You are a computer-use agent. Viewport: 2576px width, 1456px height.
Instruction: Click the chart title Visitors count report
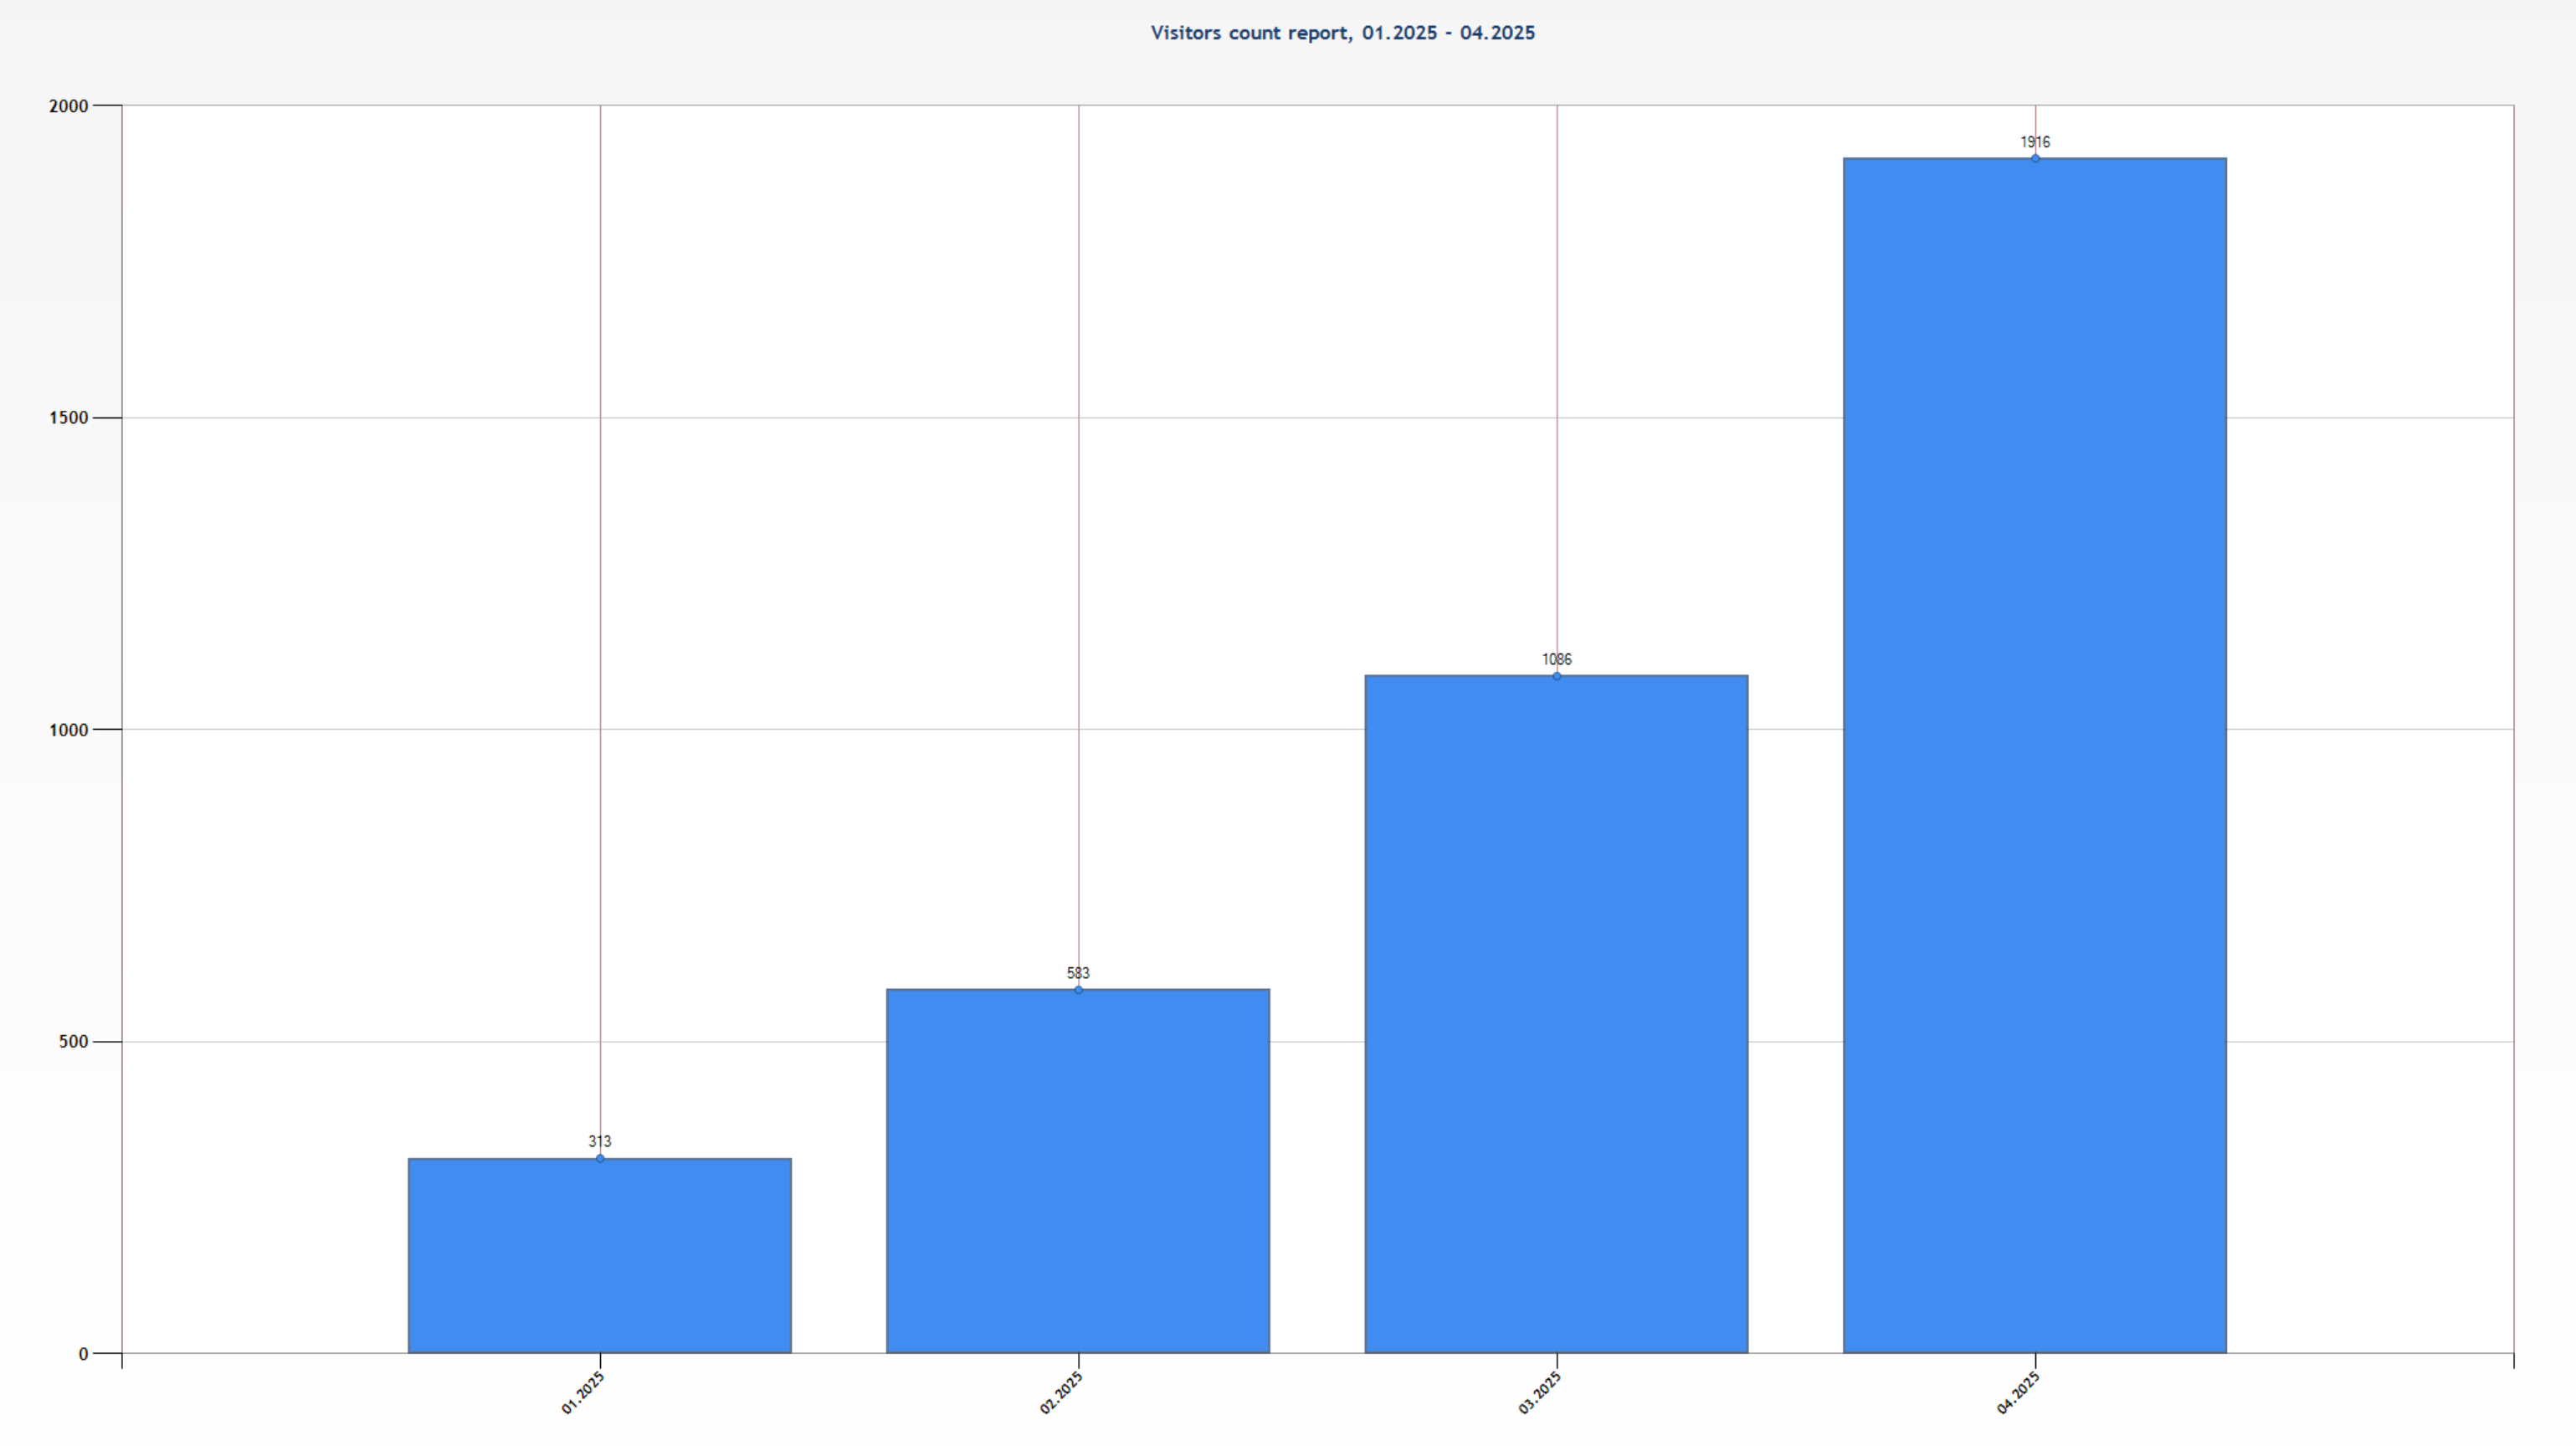tap(1342, 33)
